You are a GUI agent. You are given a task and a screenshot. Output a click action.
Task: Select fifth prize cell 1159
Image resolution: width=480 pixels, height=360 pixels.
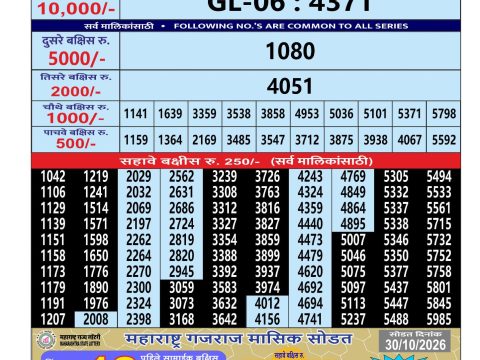136,140
